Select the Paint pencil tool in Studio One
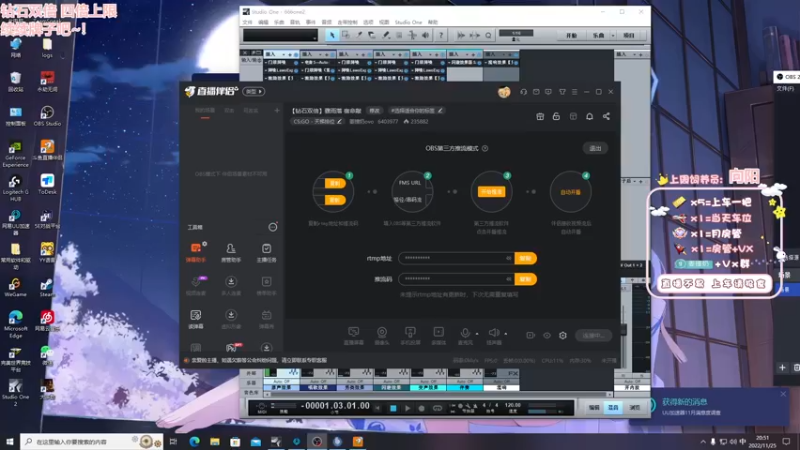Screen dimensions: 800x450 pos(386,35)
